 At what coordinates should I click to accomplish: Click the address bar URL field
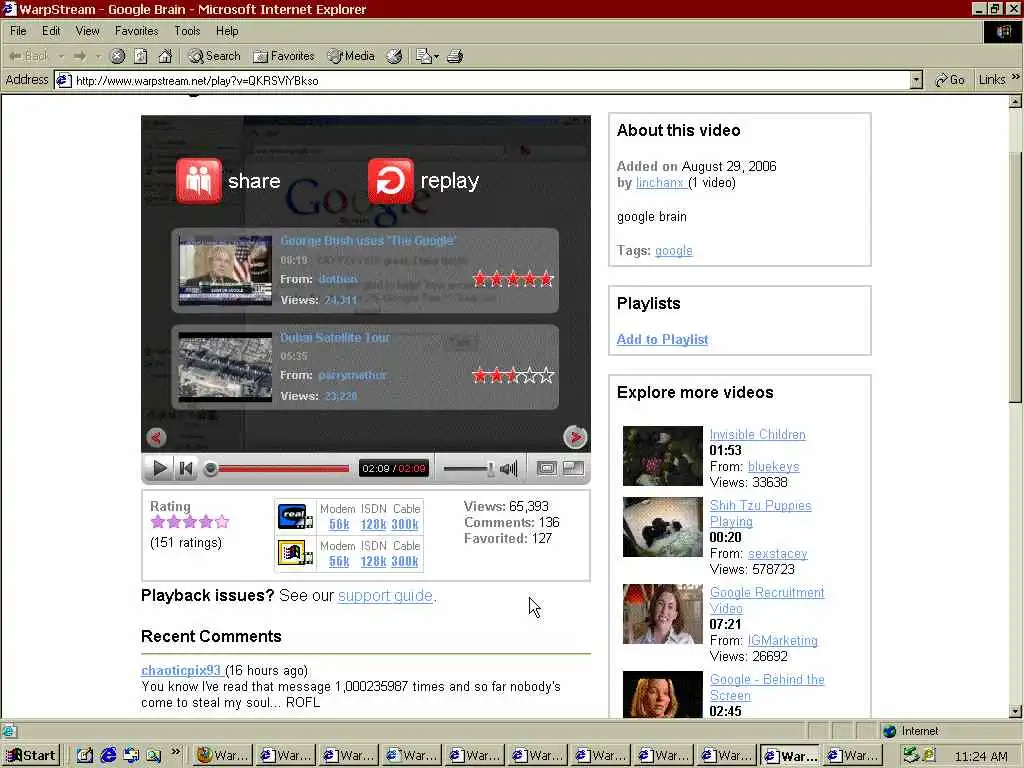tap(482, 80)
